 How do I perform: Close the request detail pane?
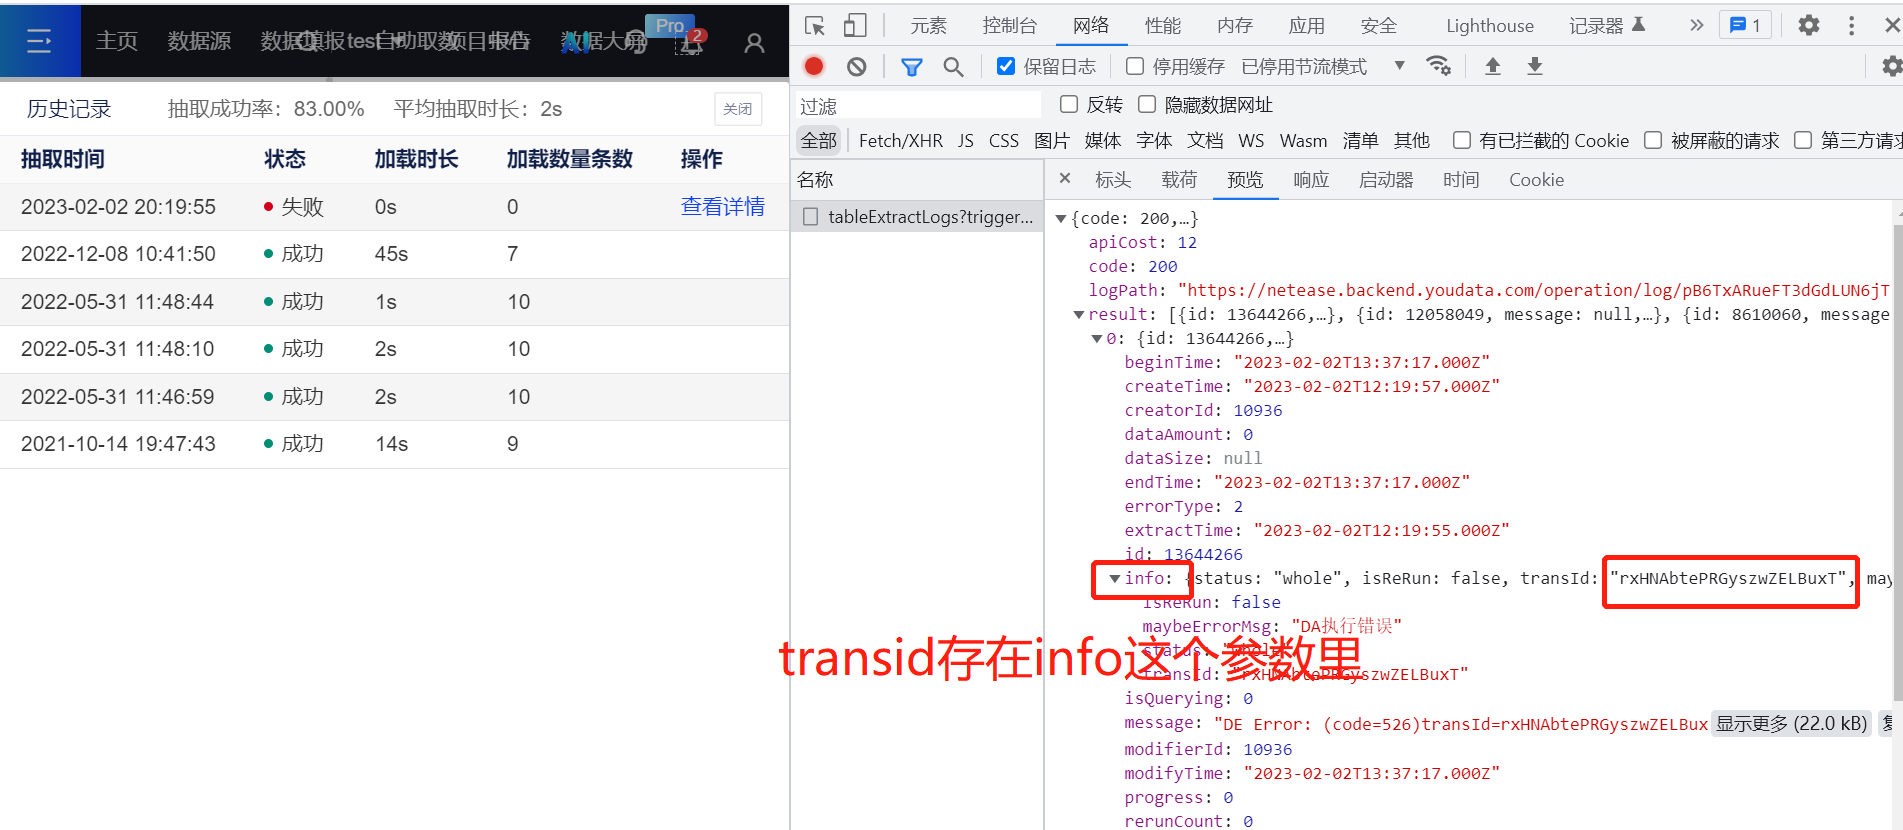point(1065,178)
